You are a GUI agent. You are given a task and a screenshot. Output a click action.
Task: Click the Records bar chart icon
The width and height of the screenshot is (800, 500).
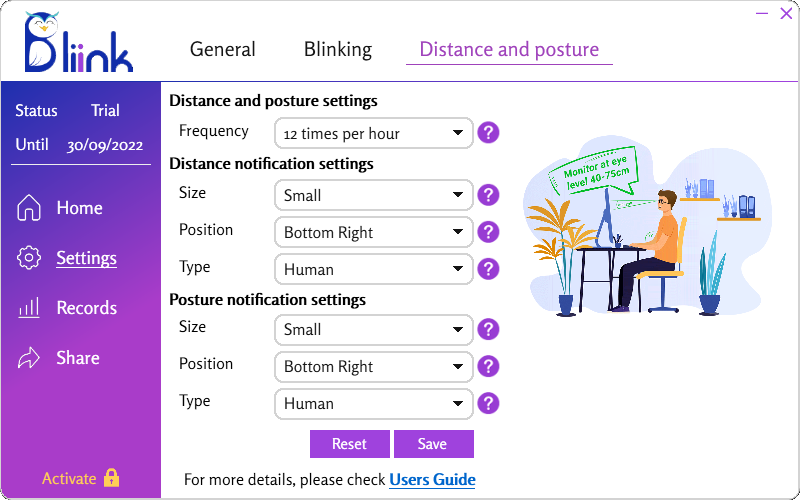(x=30, y=308)
